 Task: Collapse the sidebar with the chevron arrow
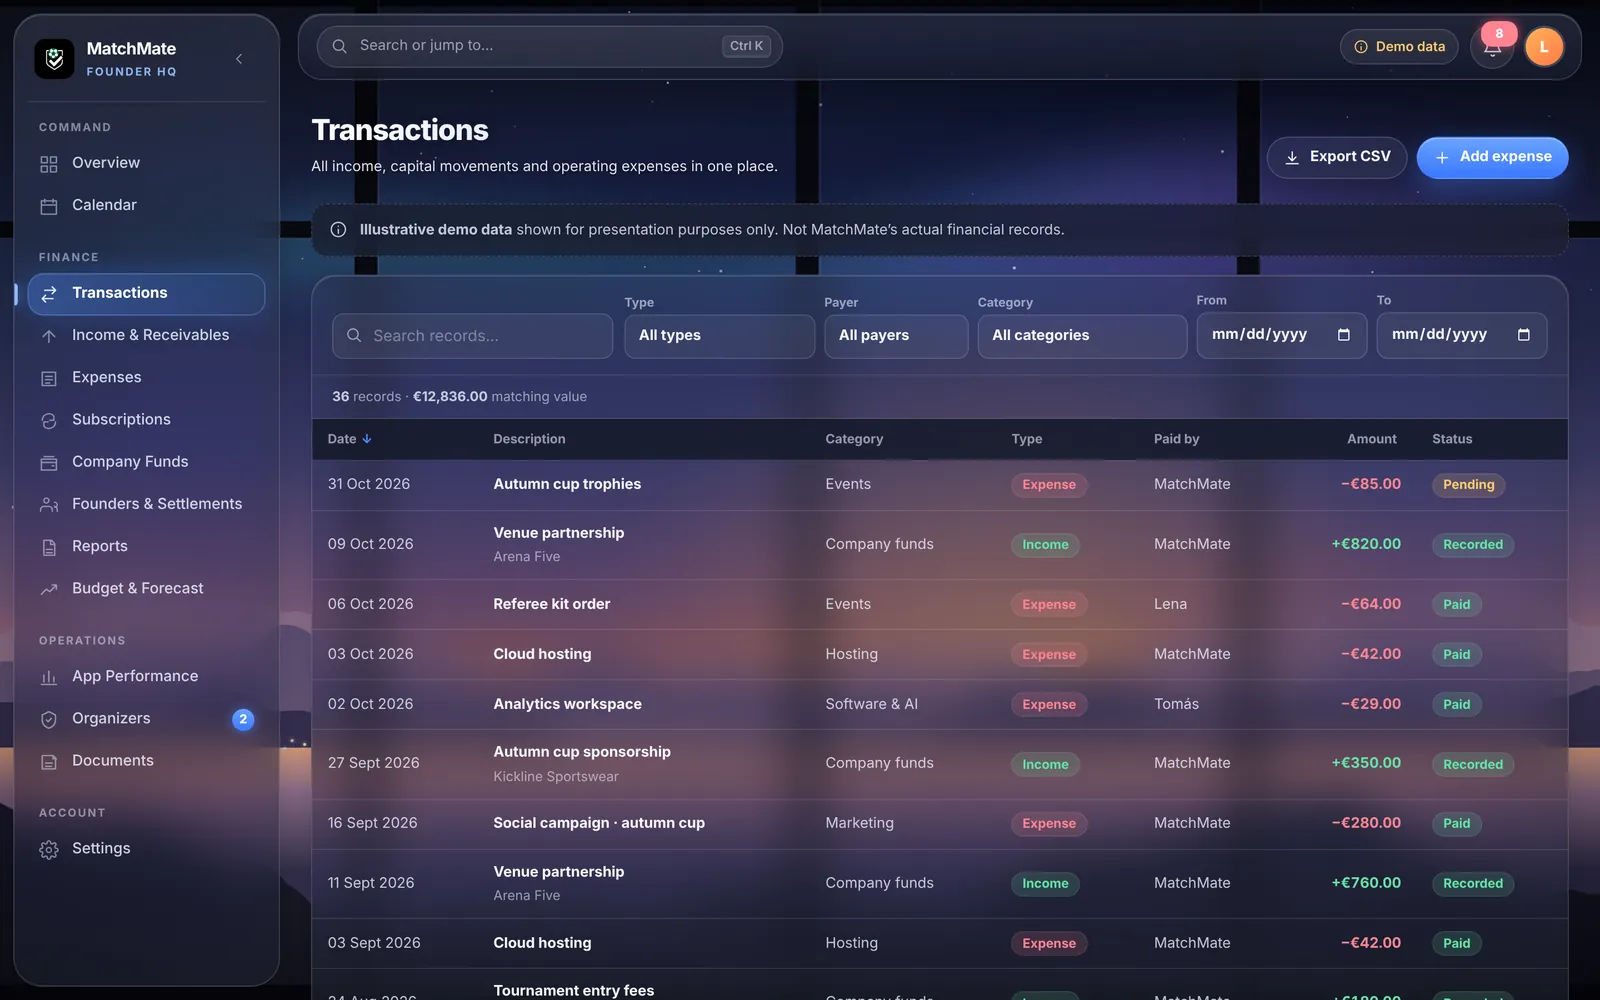239,59
